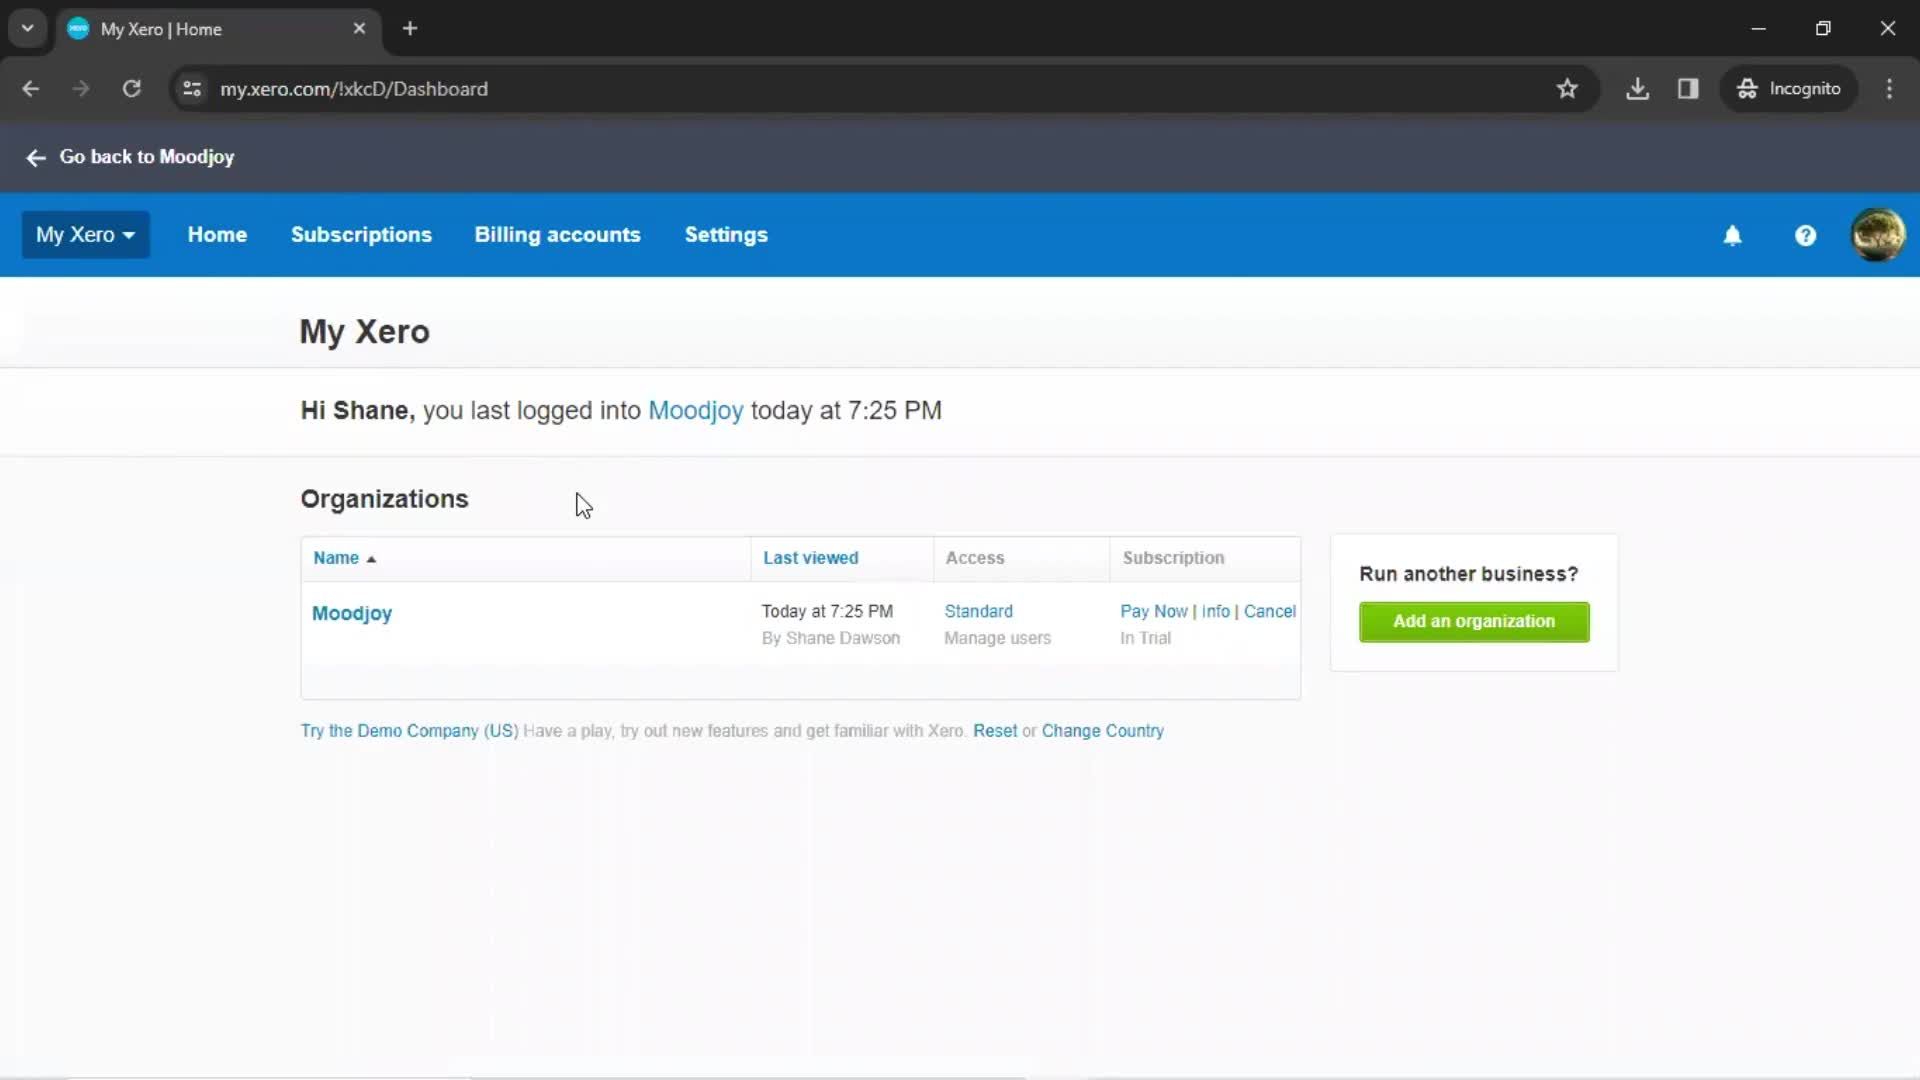1920x1080 pixels.
Task: Click Manage users for Moodjoy
Action: 997,638
